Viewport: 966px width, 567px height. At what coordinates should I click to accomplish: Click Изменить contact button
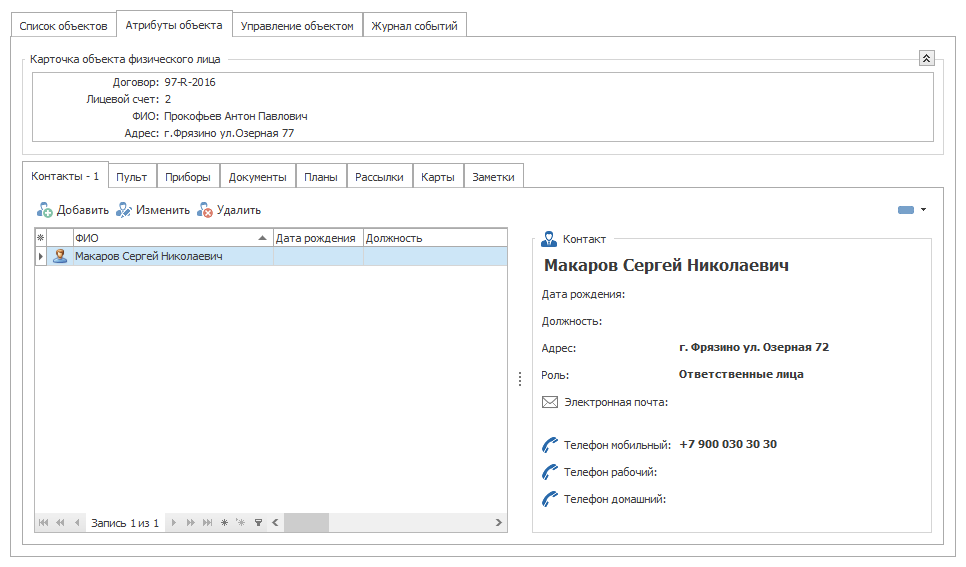point(153,210)
